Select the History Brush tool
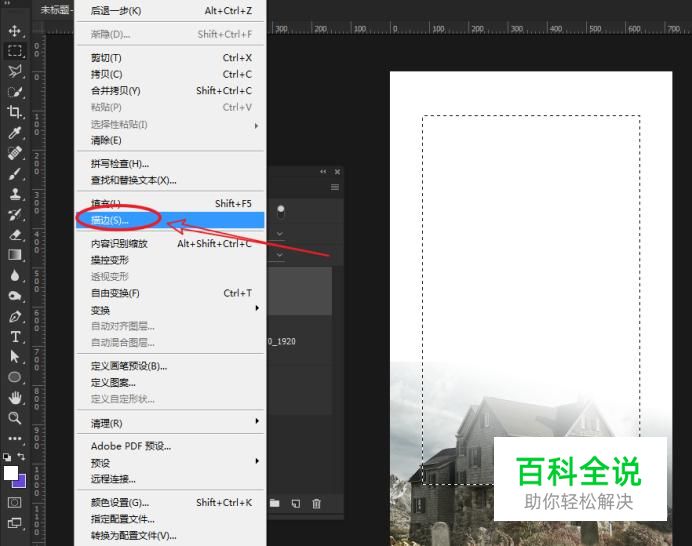The height and width of the screenshot is (546, 692). click(15, 215)
